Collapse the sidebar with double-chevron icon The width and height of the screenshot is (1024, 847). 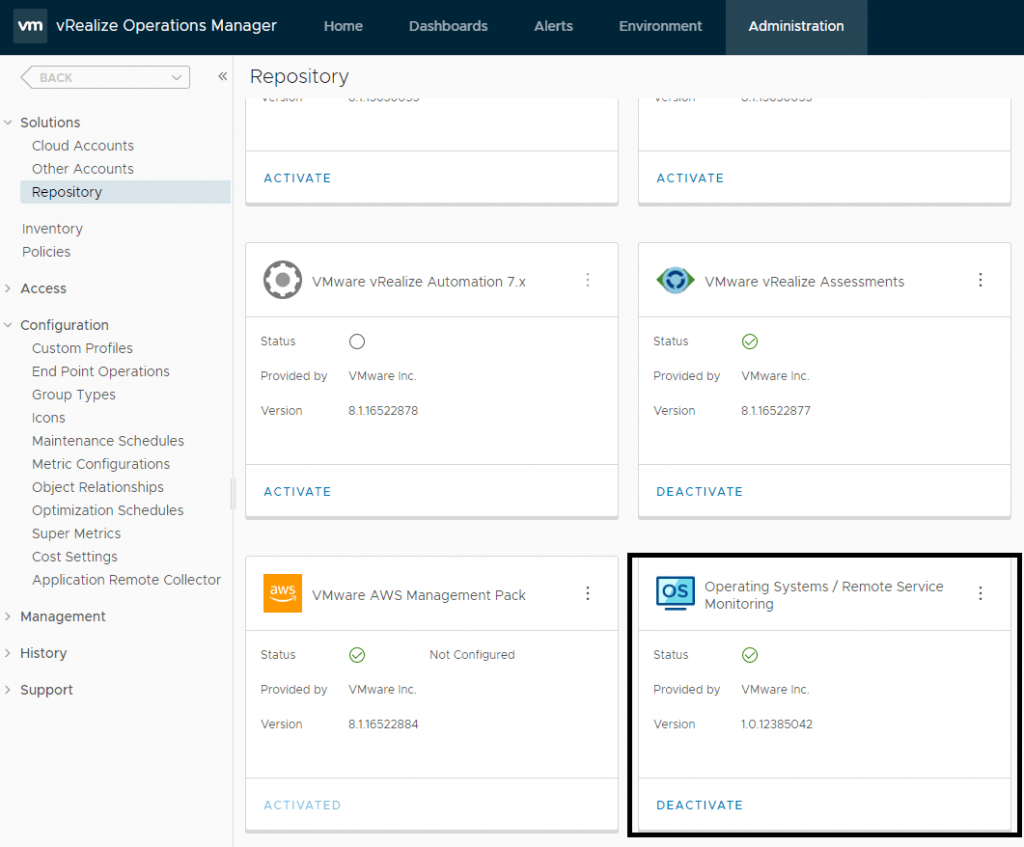(222, 77)
